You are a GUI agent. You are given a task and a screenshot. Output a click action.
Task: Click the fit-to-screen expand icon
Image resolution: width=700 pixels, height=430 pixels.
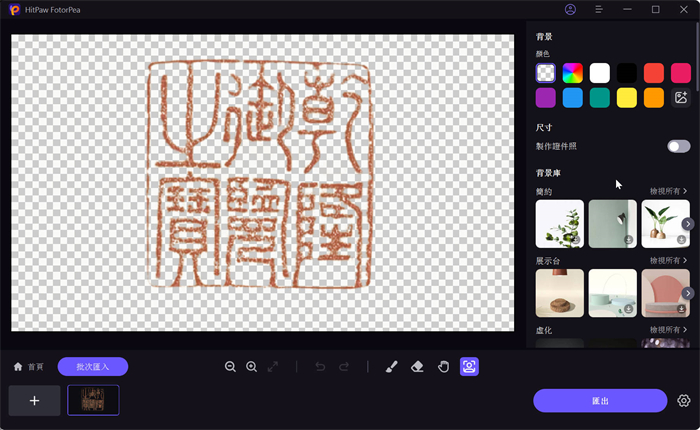click(x=273, y=367)
